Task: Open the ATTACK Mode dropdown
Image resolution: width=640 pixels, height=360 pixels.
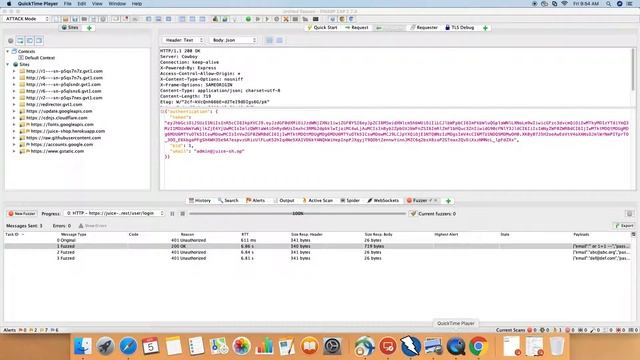Action: point(26,19)
